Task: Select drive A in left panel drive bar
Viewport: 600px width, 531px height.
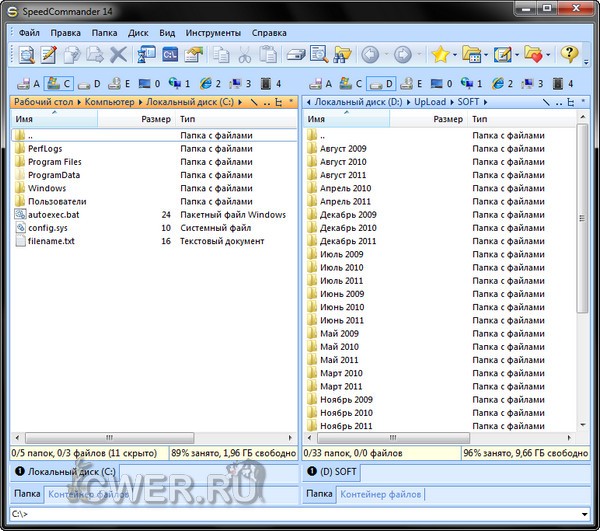Action: click(x=29, y=83)
